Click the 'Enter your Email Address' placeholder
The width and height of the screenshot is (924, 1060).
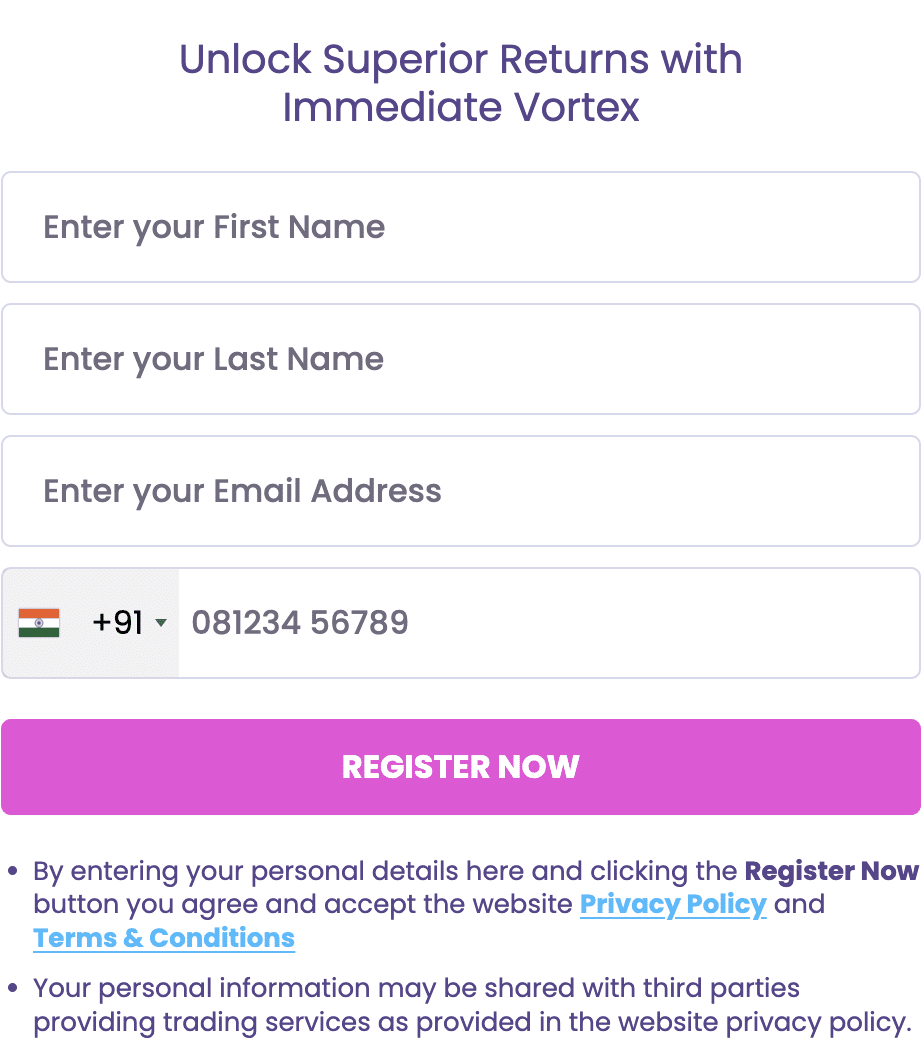pos(243,491)
